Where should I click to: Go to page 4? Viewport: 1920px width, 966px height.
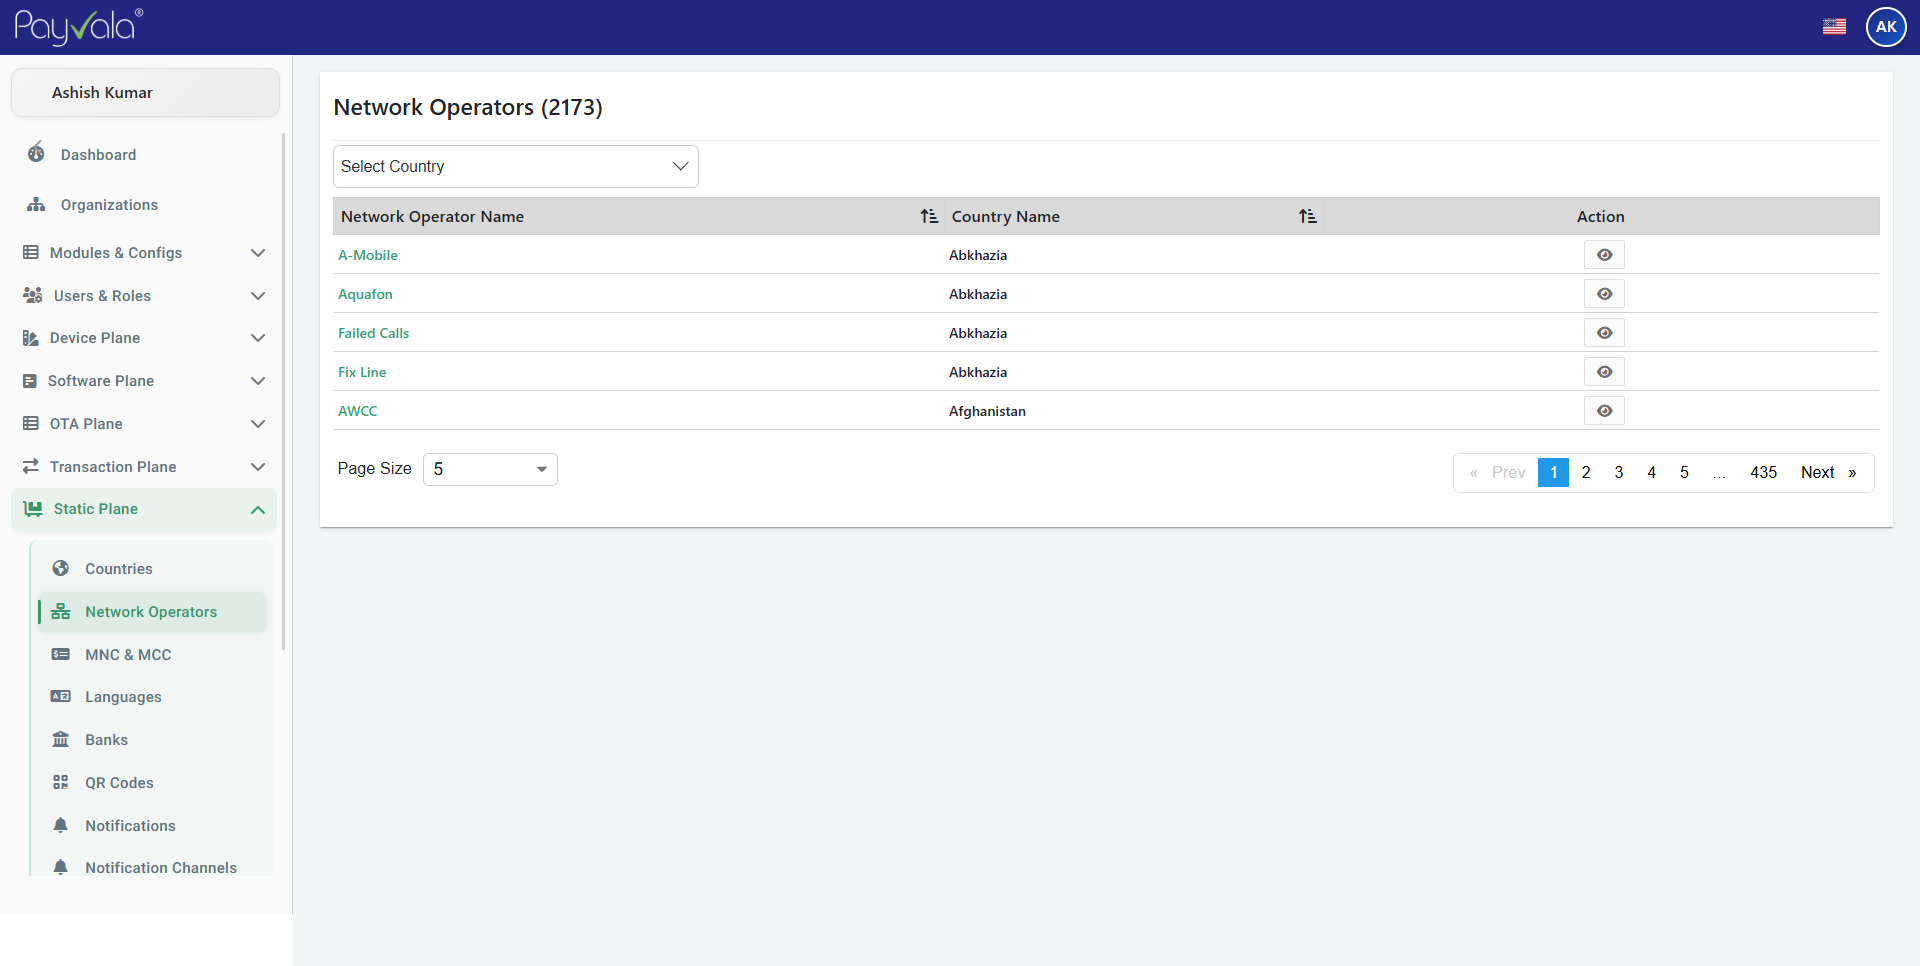coord(1652,473)
